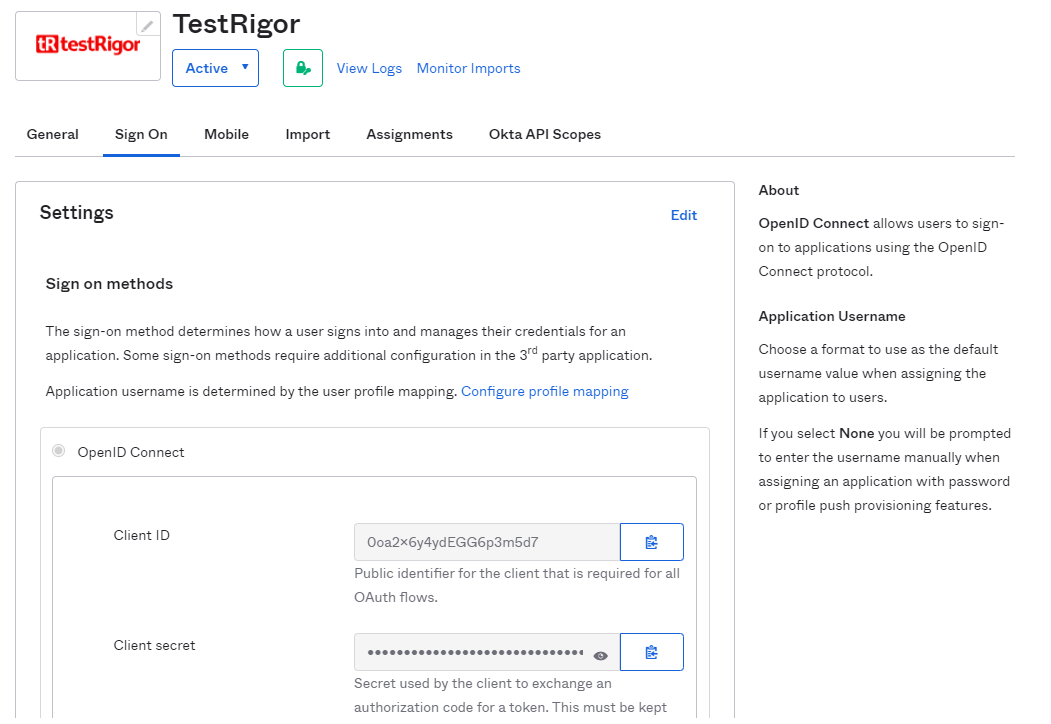This screenshot has height=724, width=1051.
Task: Open the Configure profile mapping link
Action: [x=544, y=391]
